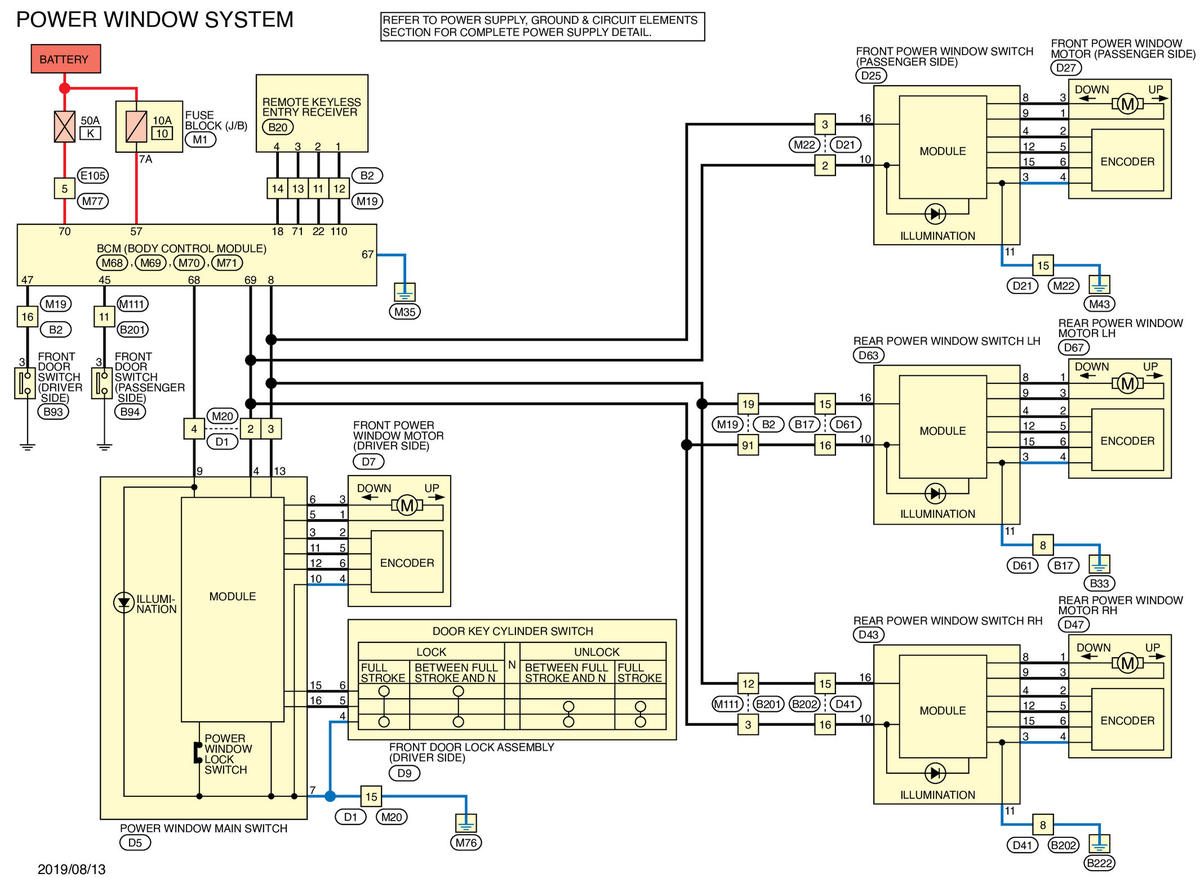The image size is (1200, 878).
Task: Click the D25 connector label
Action: click(x=872, y=75)
